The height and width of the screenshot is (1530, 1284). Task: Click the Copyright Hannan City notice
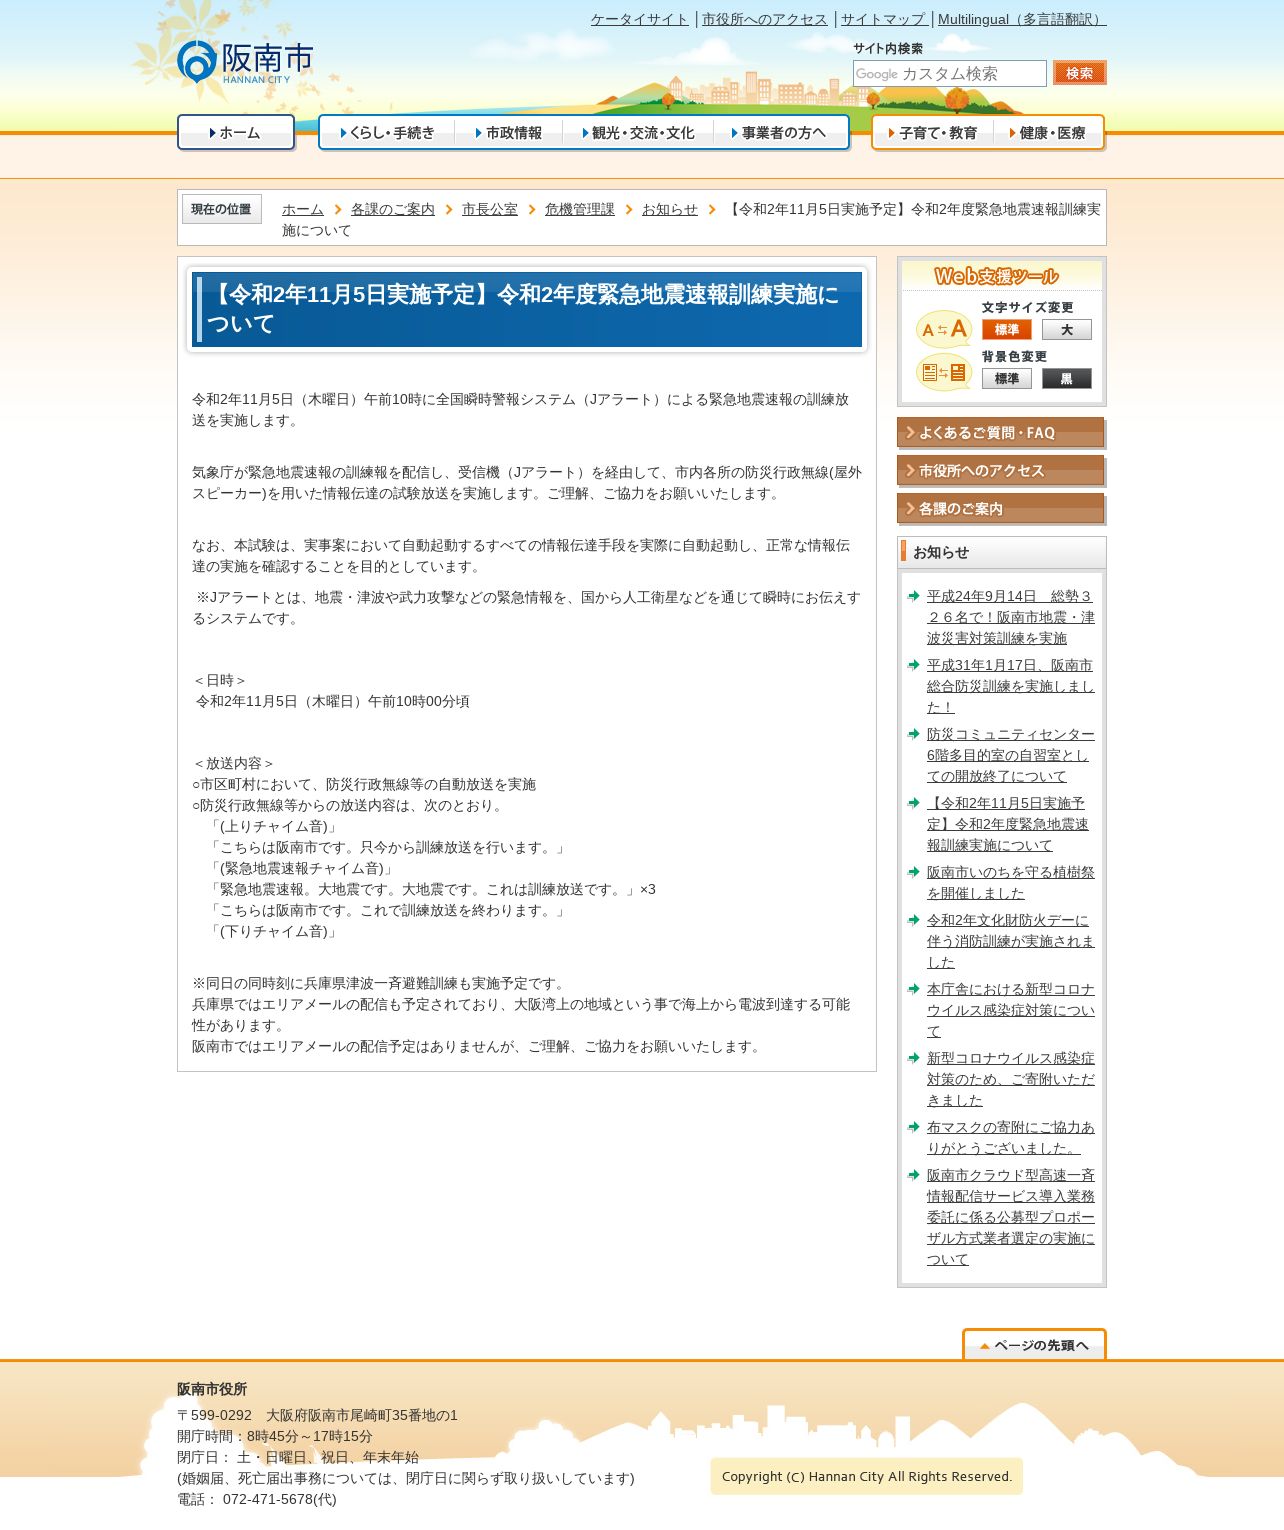(867, 1476)
